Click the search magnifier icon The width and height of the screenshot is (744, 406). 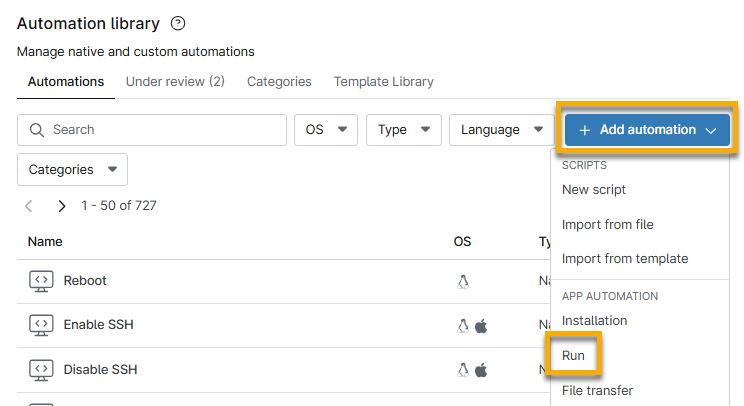[37, 130]
